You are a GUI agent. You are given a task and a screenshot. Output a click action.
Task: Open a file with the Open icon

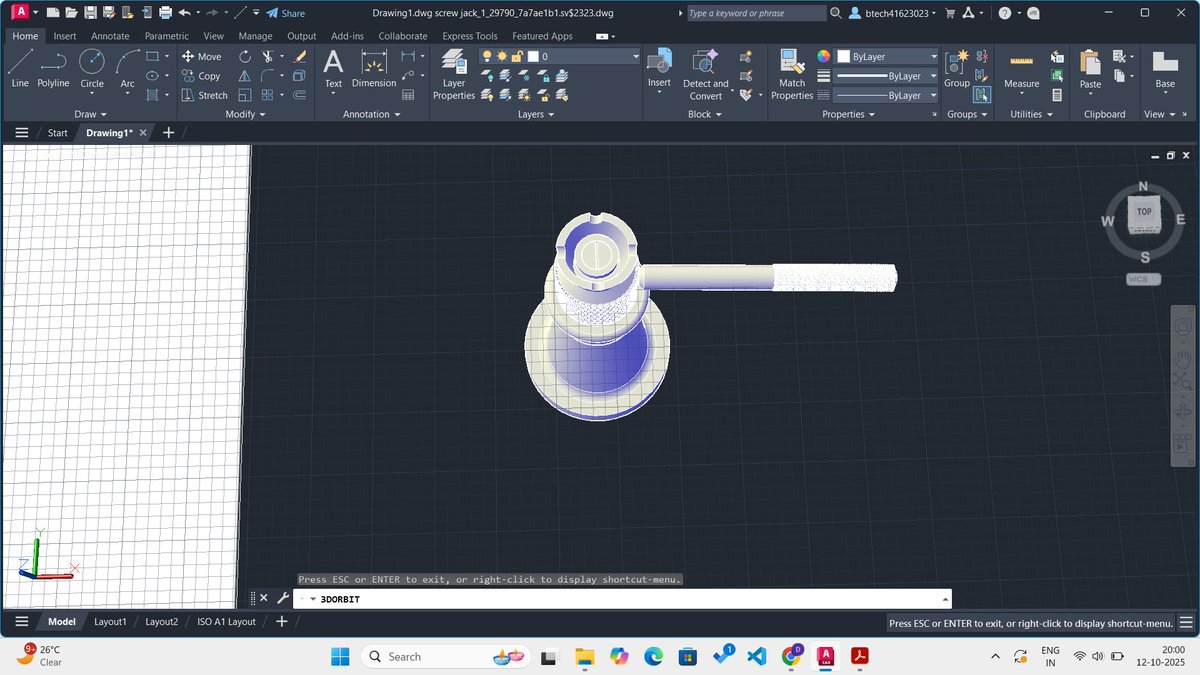(x=72, y=13)
